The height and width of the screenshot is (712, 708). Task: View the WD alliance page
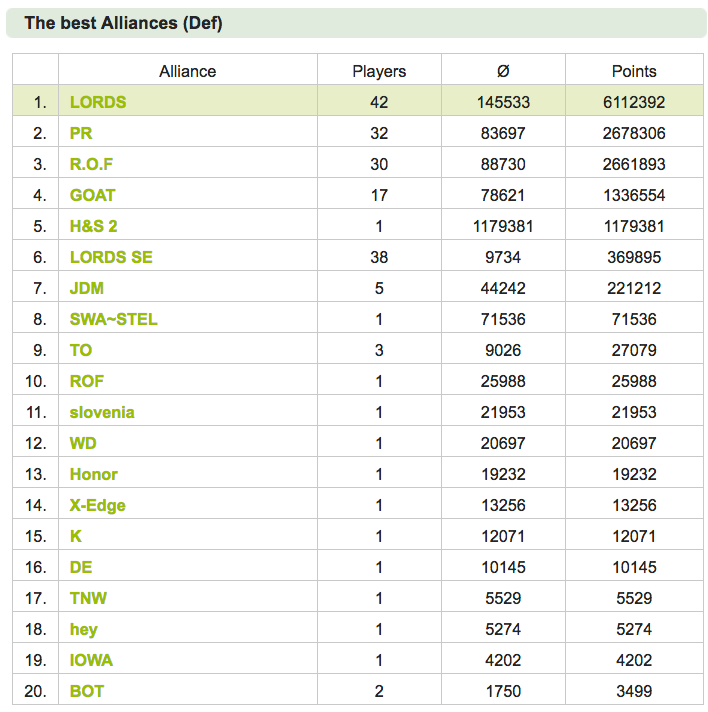tap(83, 443)
